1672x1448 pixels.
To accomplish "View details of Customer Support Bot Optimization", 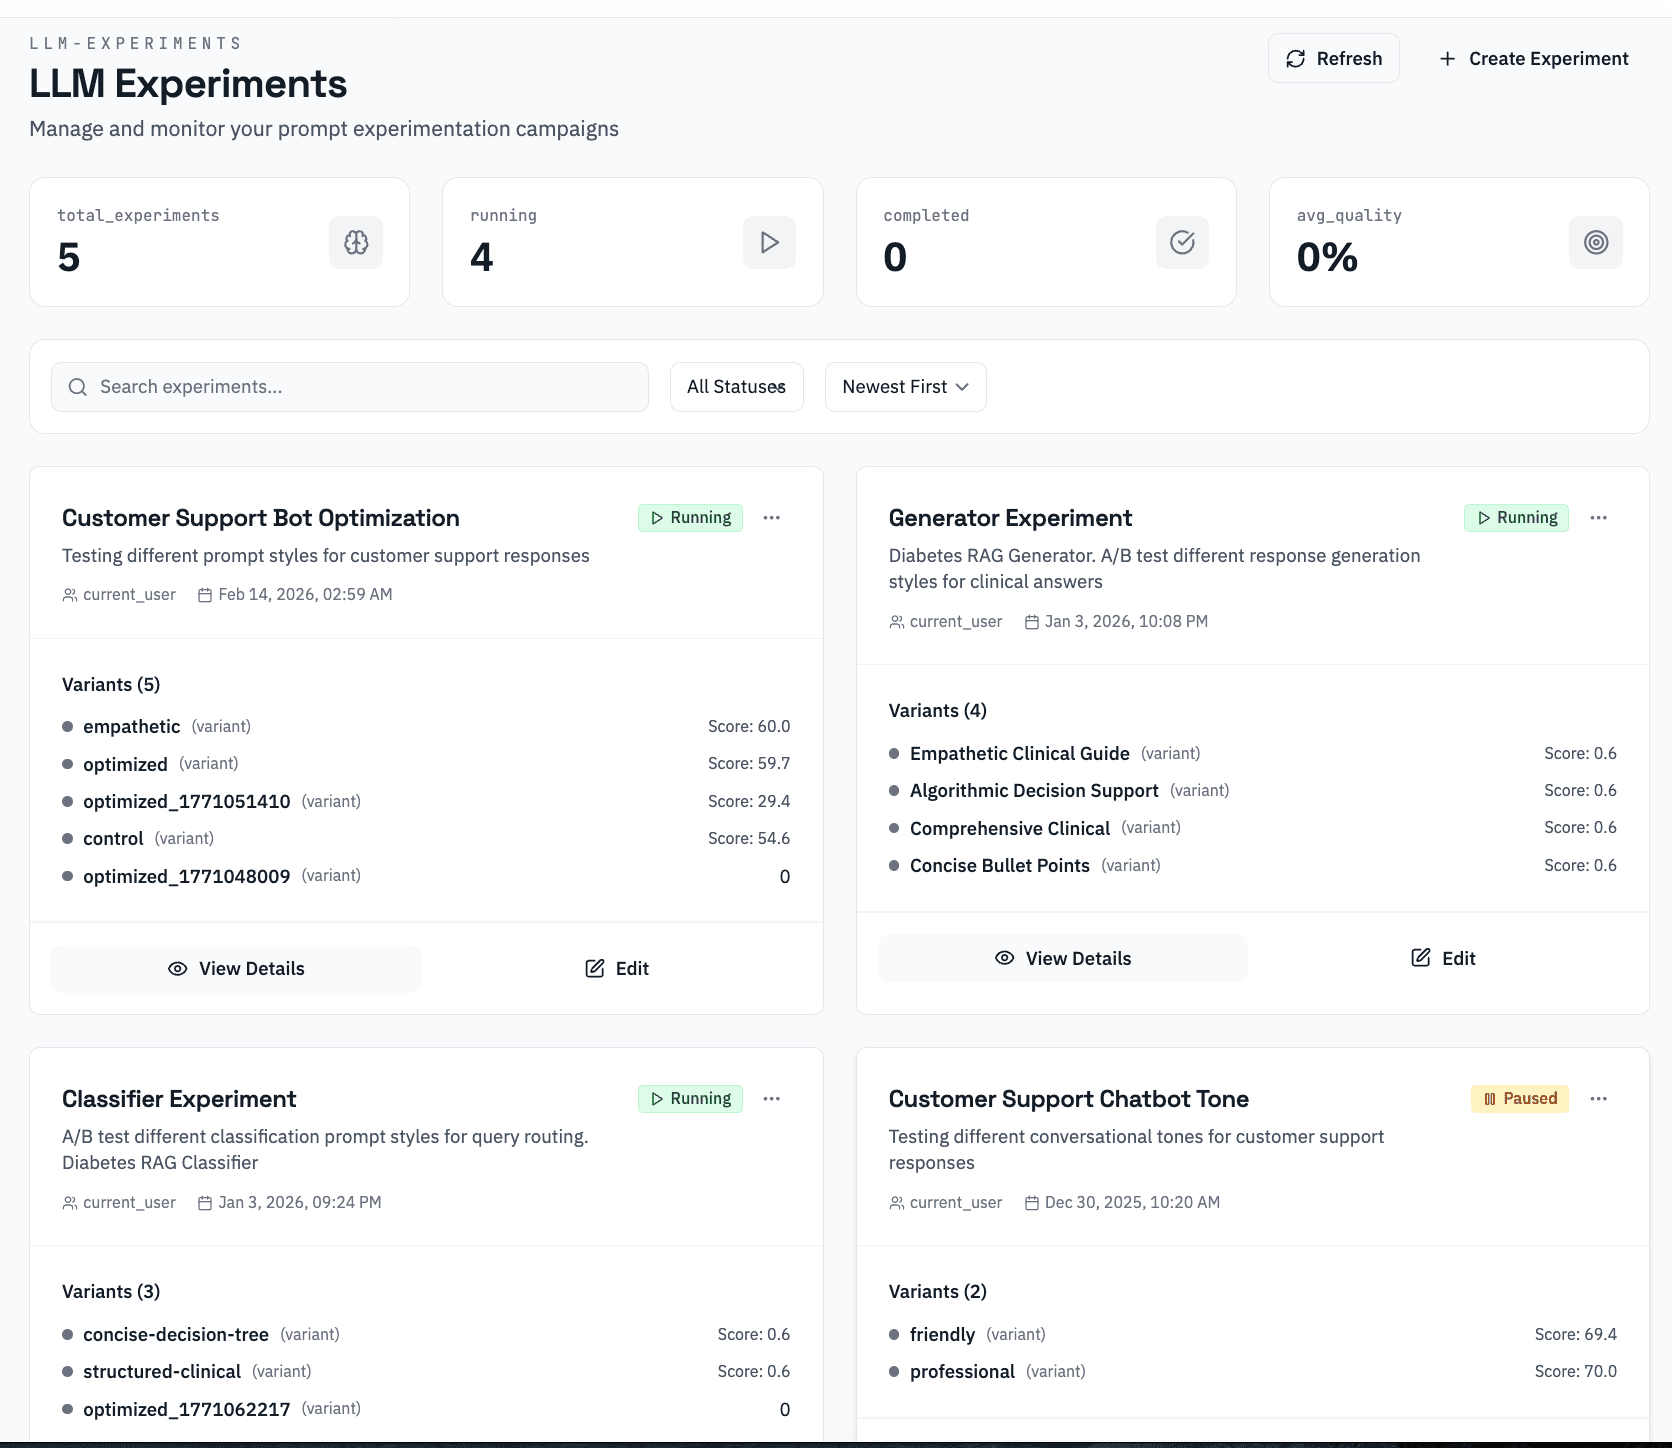I will click(236, 969).
